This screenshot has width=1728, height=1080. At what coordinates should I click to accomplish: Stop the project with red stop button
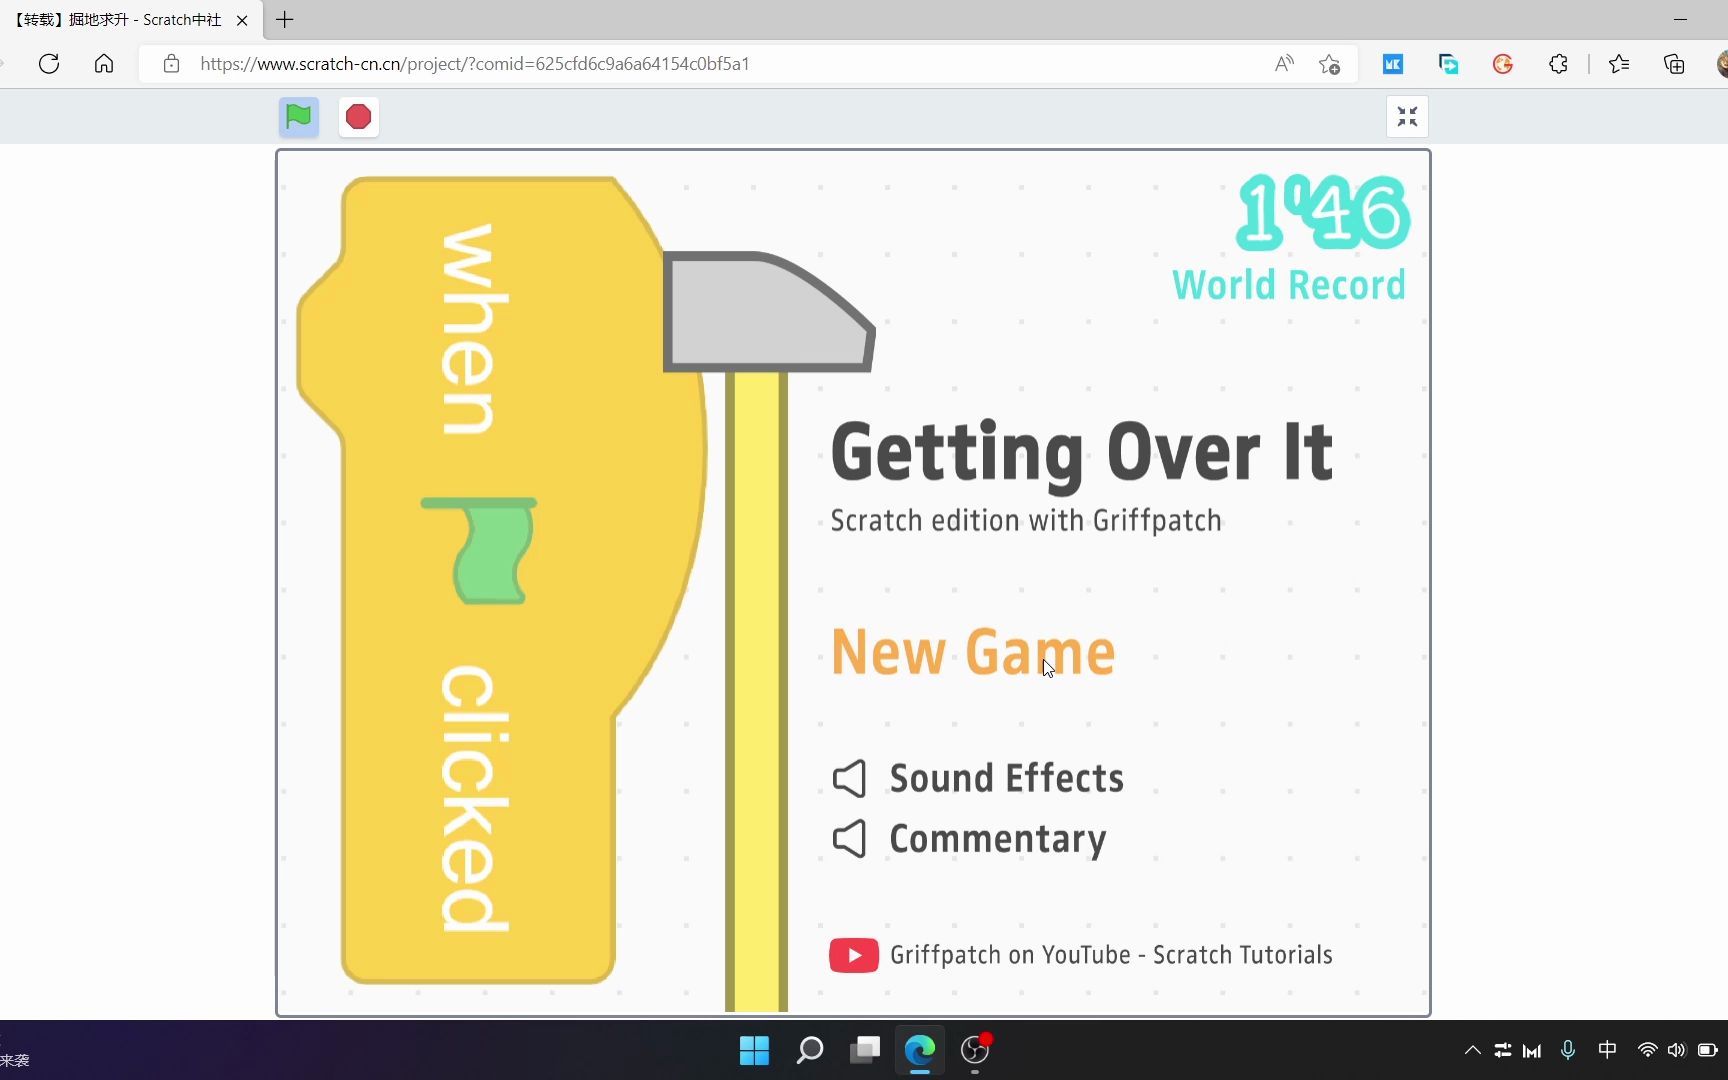click(x=358, y=117)
